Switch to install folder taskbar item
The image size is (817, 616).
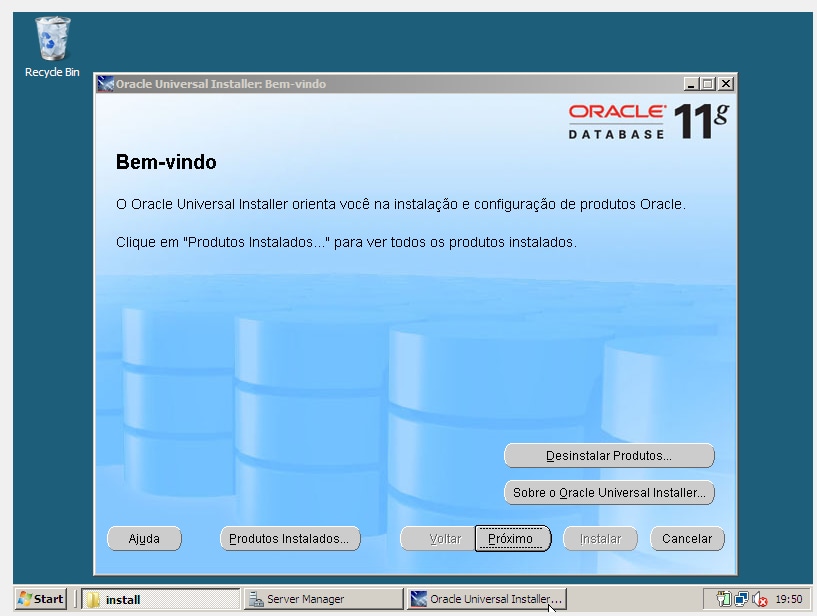point(160,599)
